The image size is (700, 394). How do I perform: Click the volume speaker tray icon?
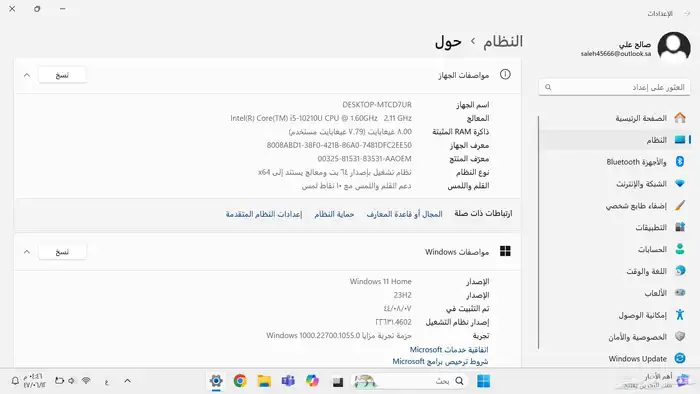click(71, 381)
